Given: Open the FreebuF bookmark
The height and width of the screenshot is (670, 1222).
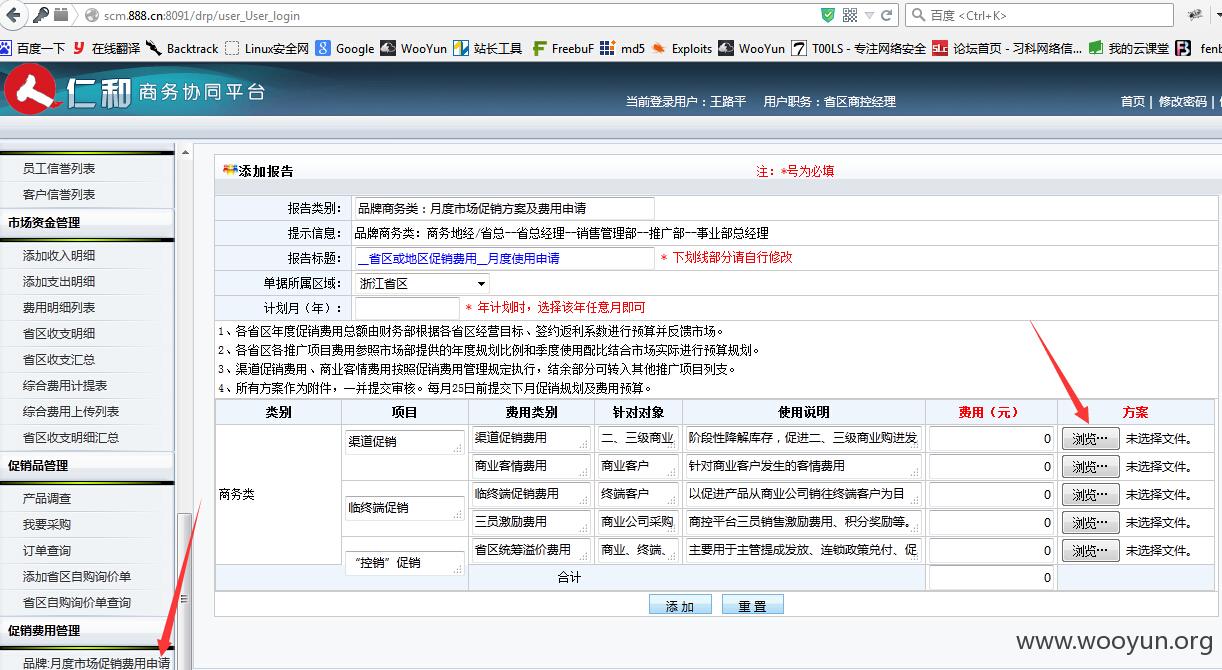Looking at the screenshot, I should pos(563,48).
